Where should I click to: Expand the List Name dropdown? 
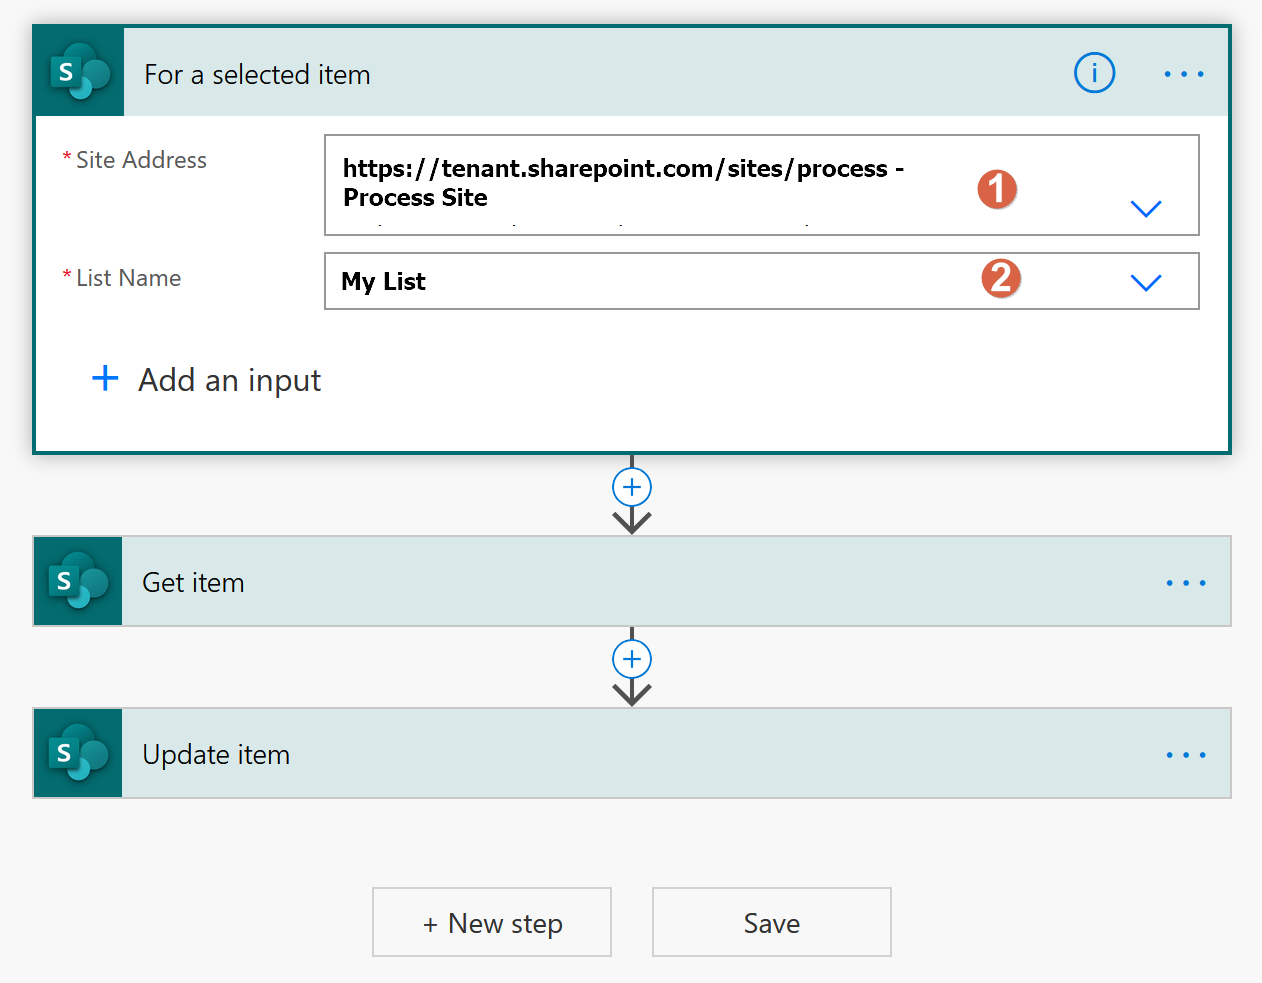click(1146, 281)
